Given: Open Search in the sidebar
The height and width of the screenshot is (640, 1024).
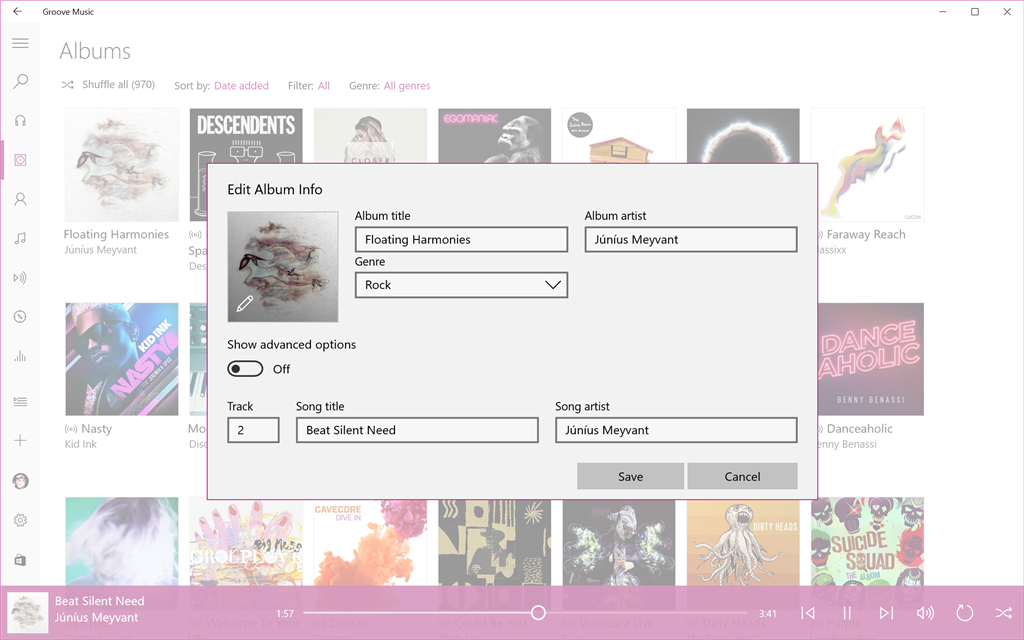Looking at the screenshot, I should pyautogui.click(x=20, y=81).
